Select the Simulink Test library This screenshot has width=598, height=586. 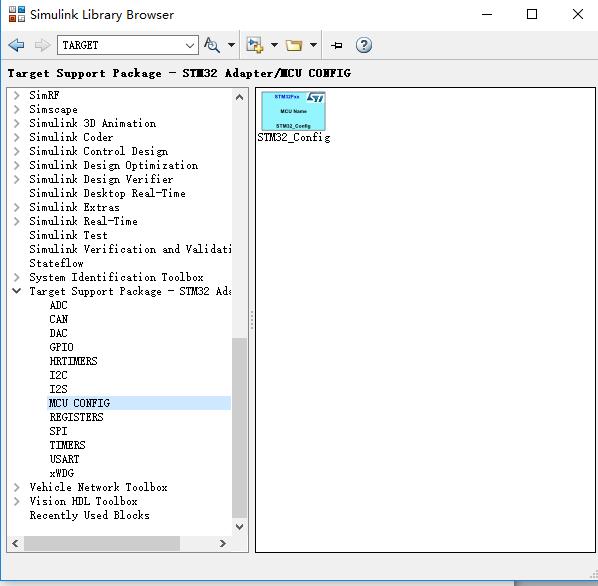[68, 235]
